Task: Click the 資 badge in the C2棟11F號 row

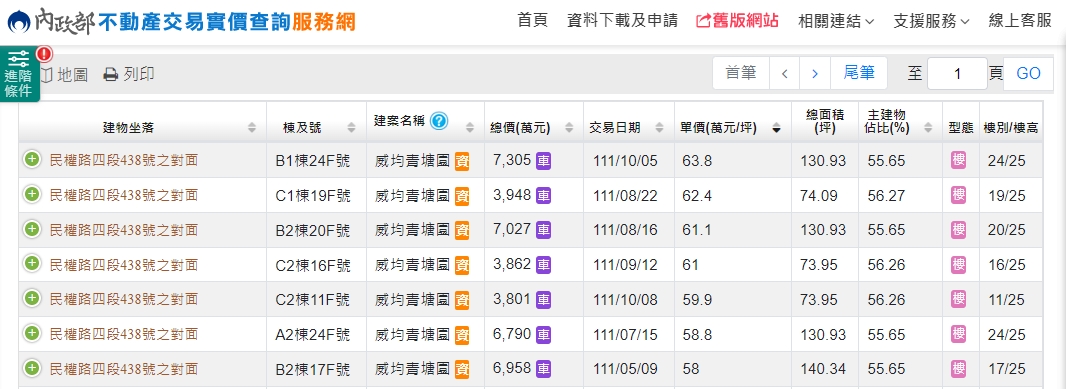Action: tap(462, 300)
